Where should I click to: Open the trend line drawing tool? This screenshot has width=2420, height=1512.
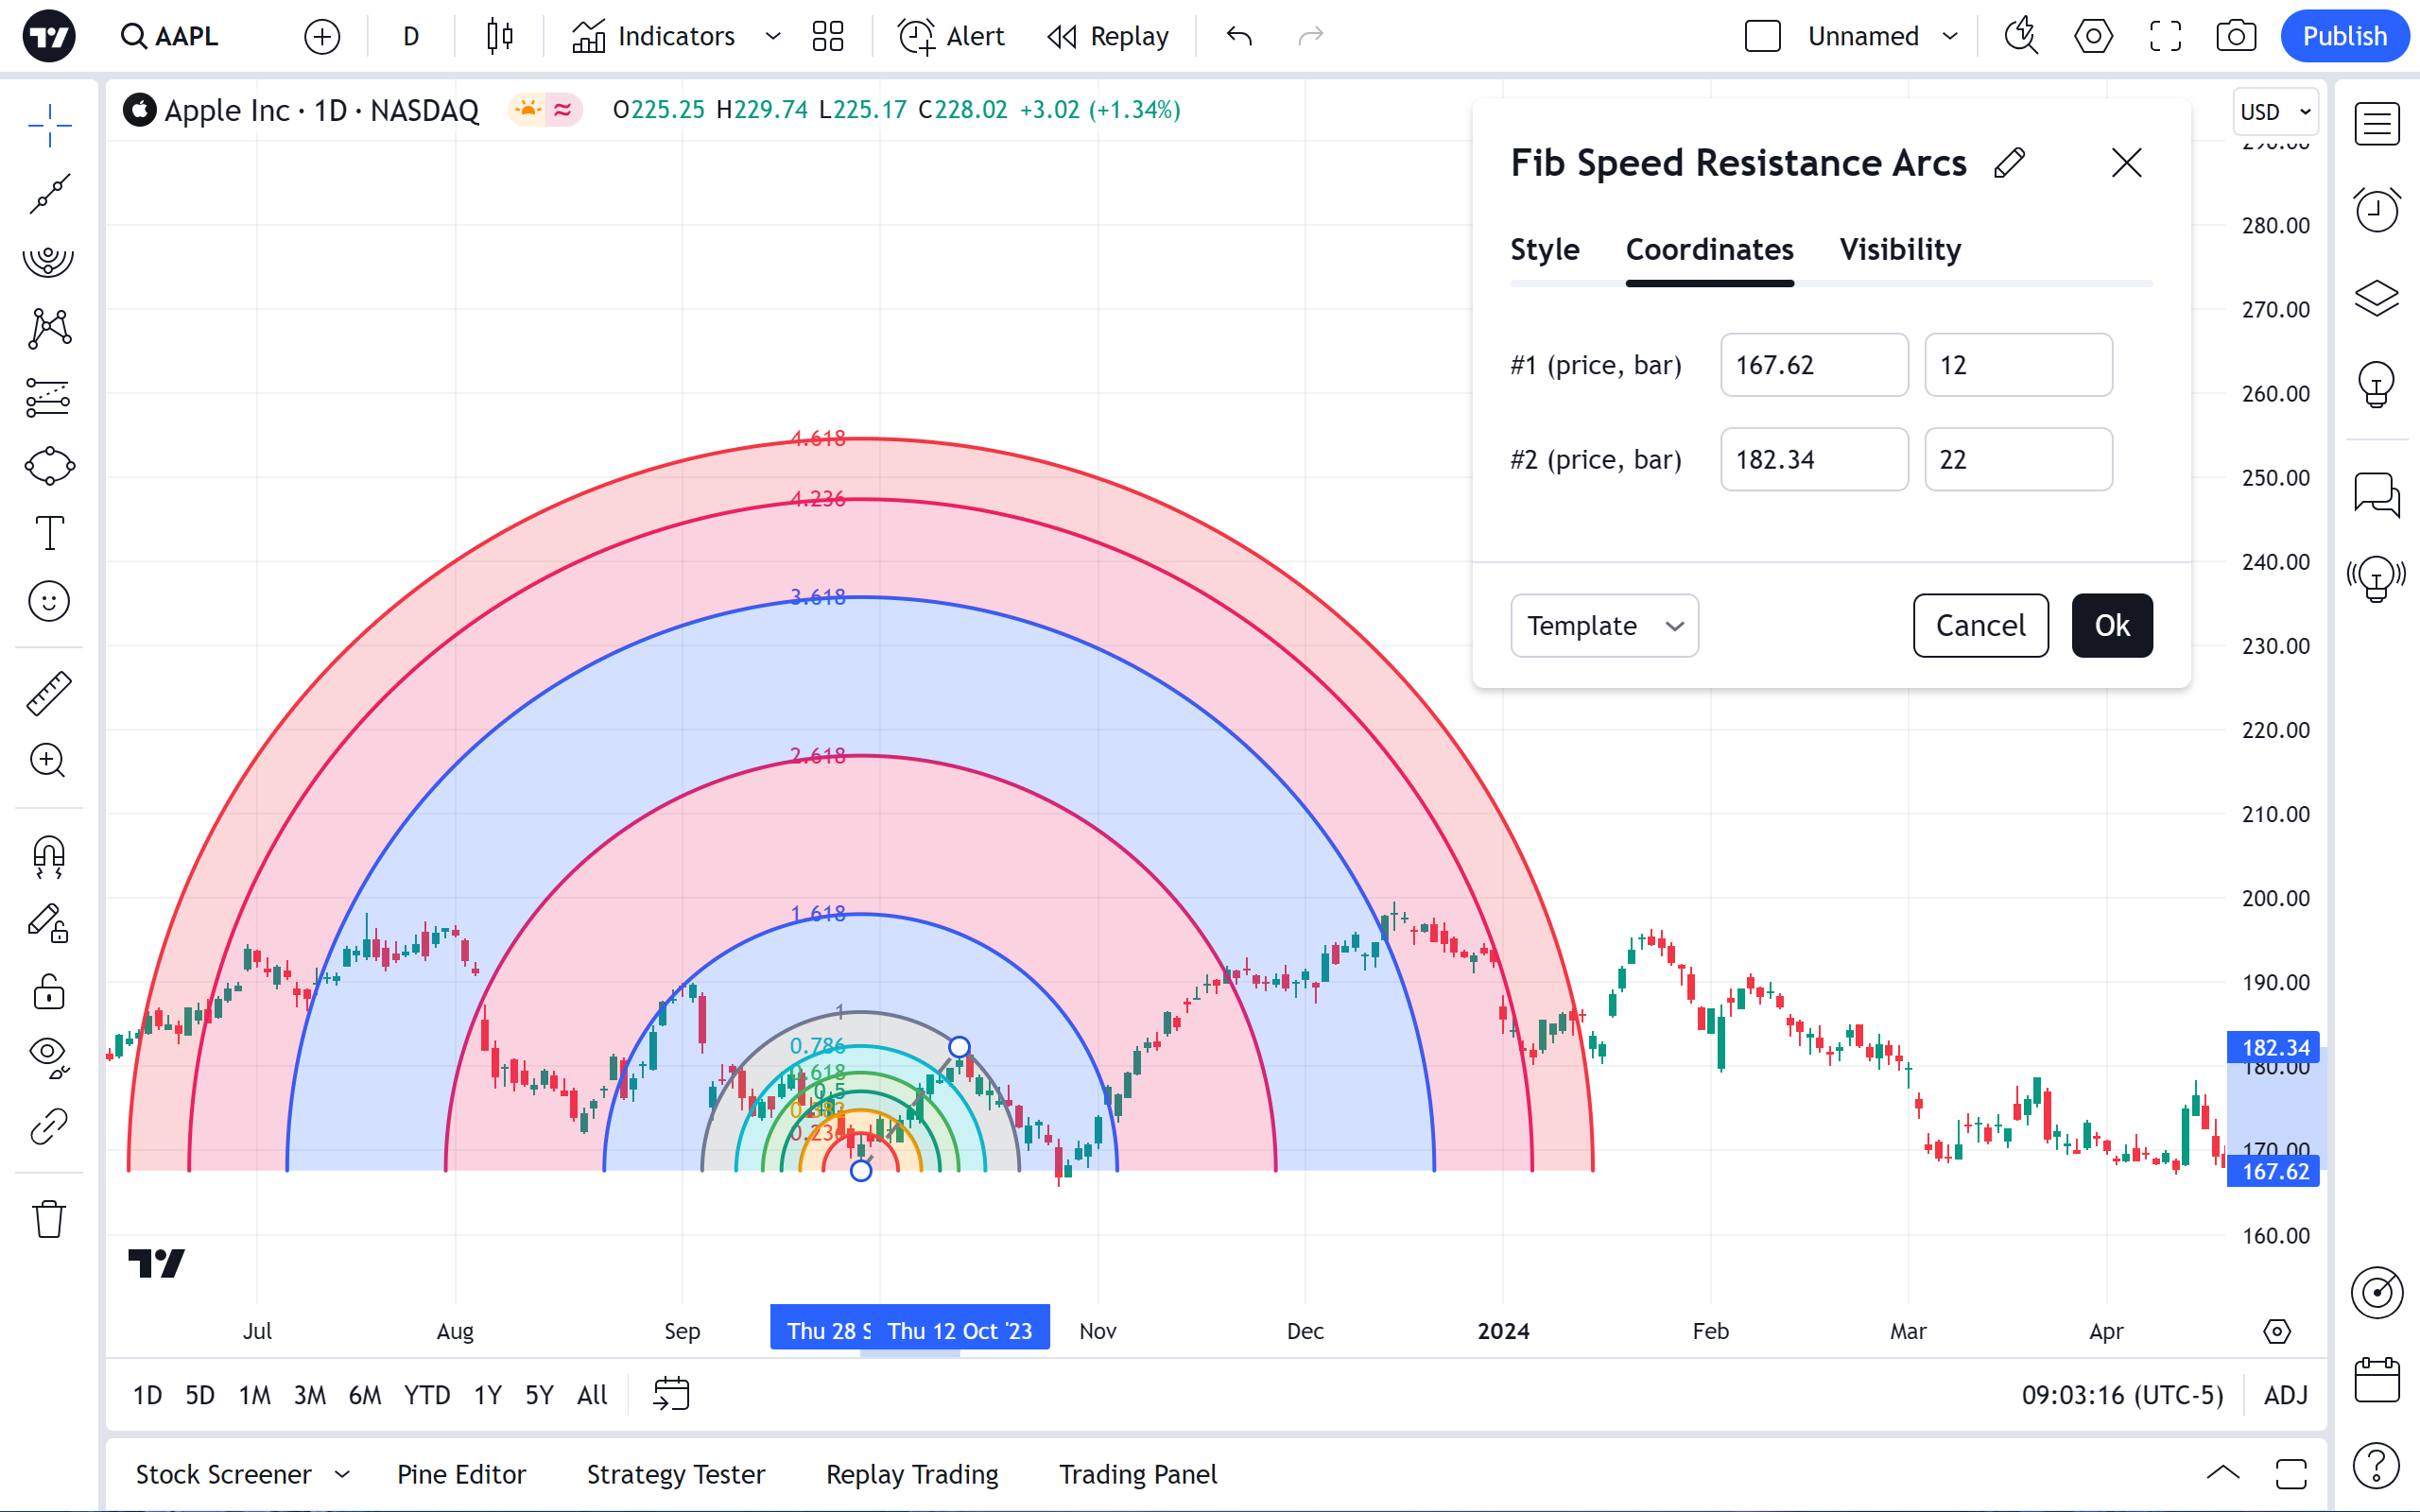pyautogui.click(x=48, y=193)
